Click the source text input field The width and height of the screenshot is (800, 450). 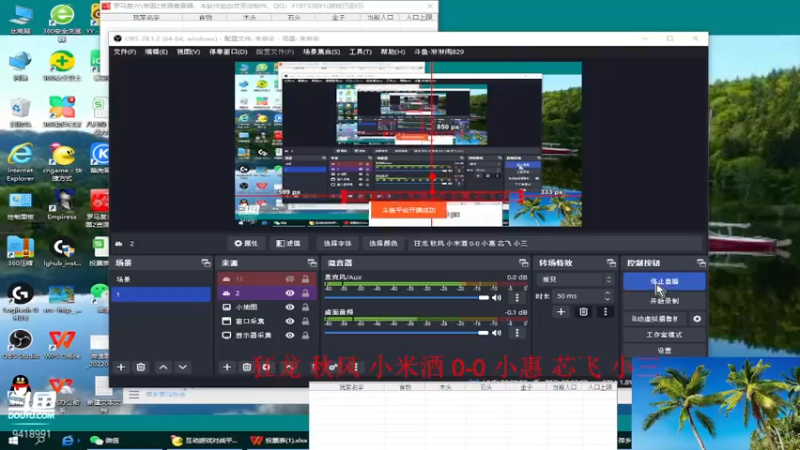[x=557, y=243]
